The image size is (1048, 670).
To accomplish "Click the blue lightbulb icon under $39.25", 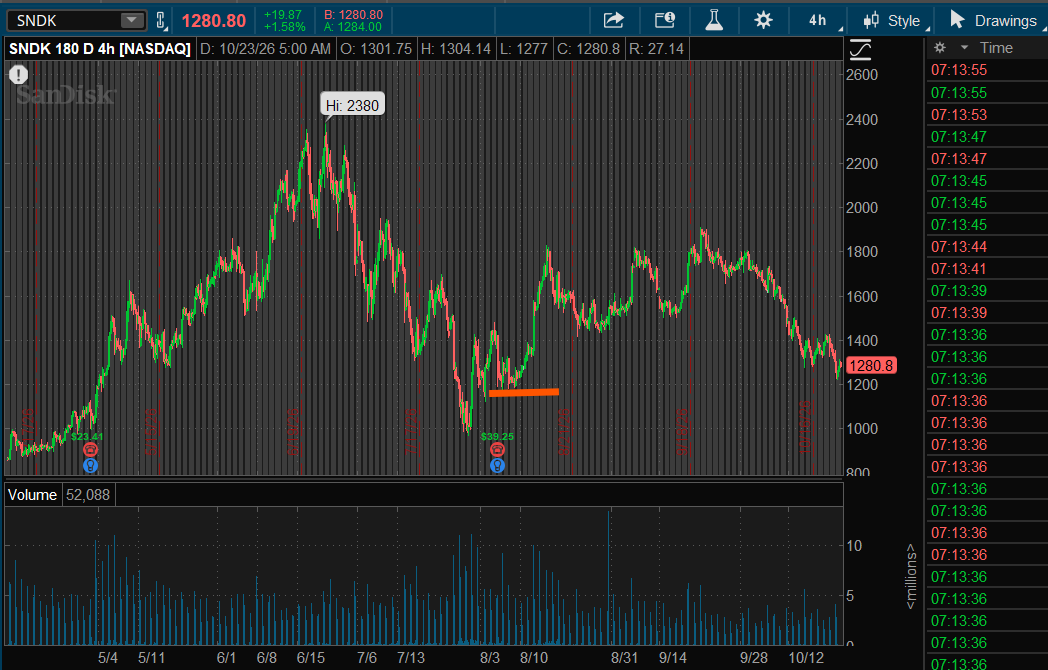I will click(x=497, y=465).
